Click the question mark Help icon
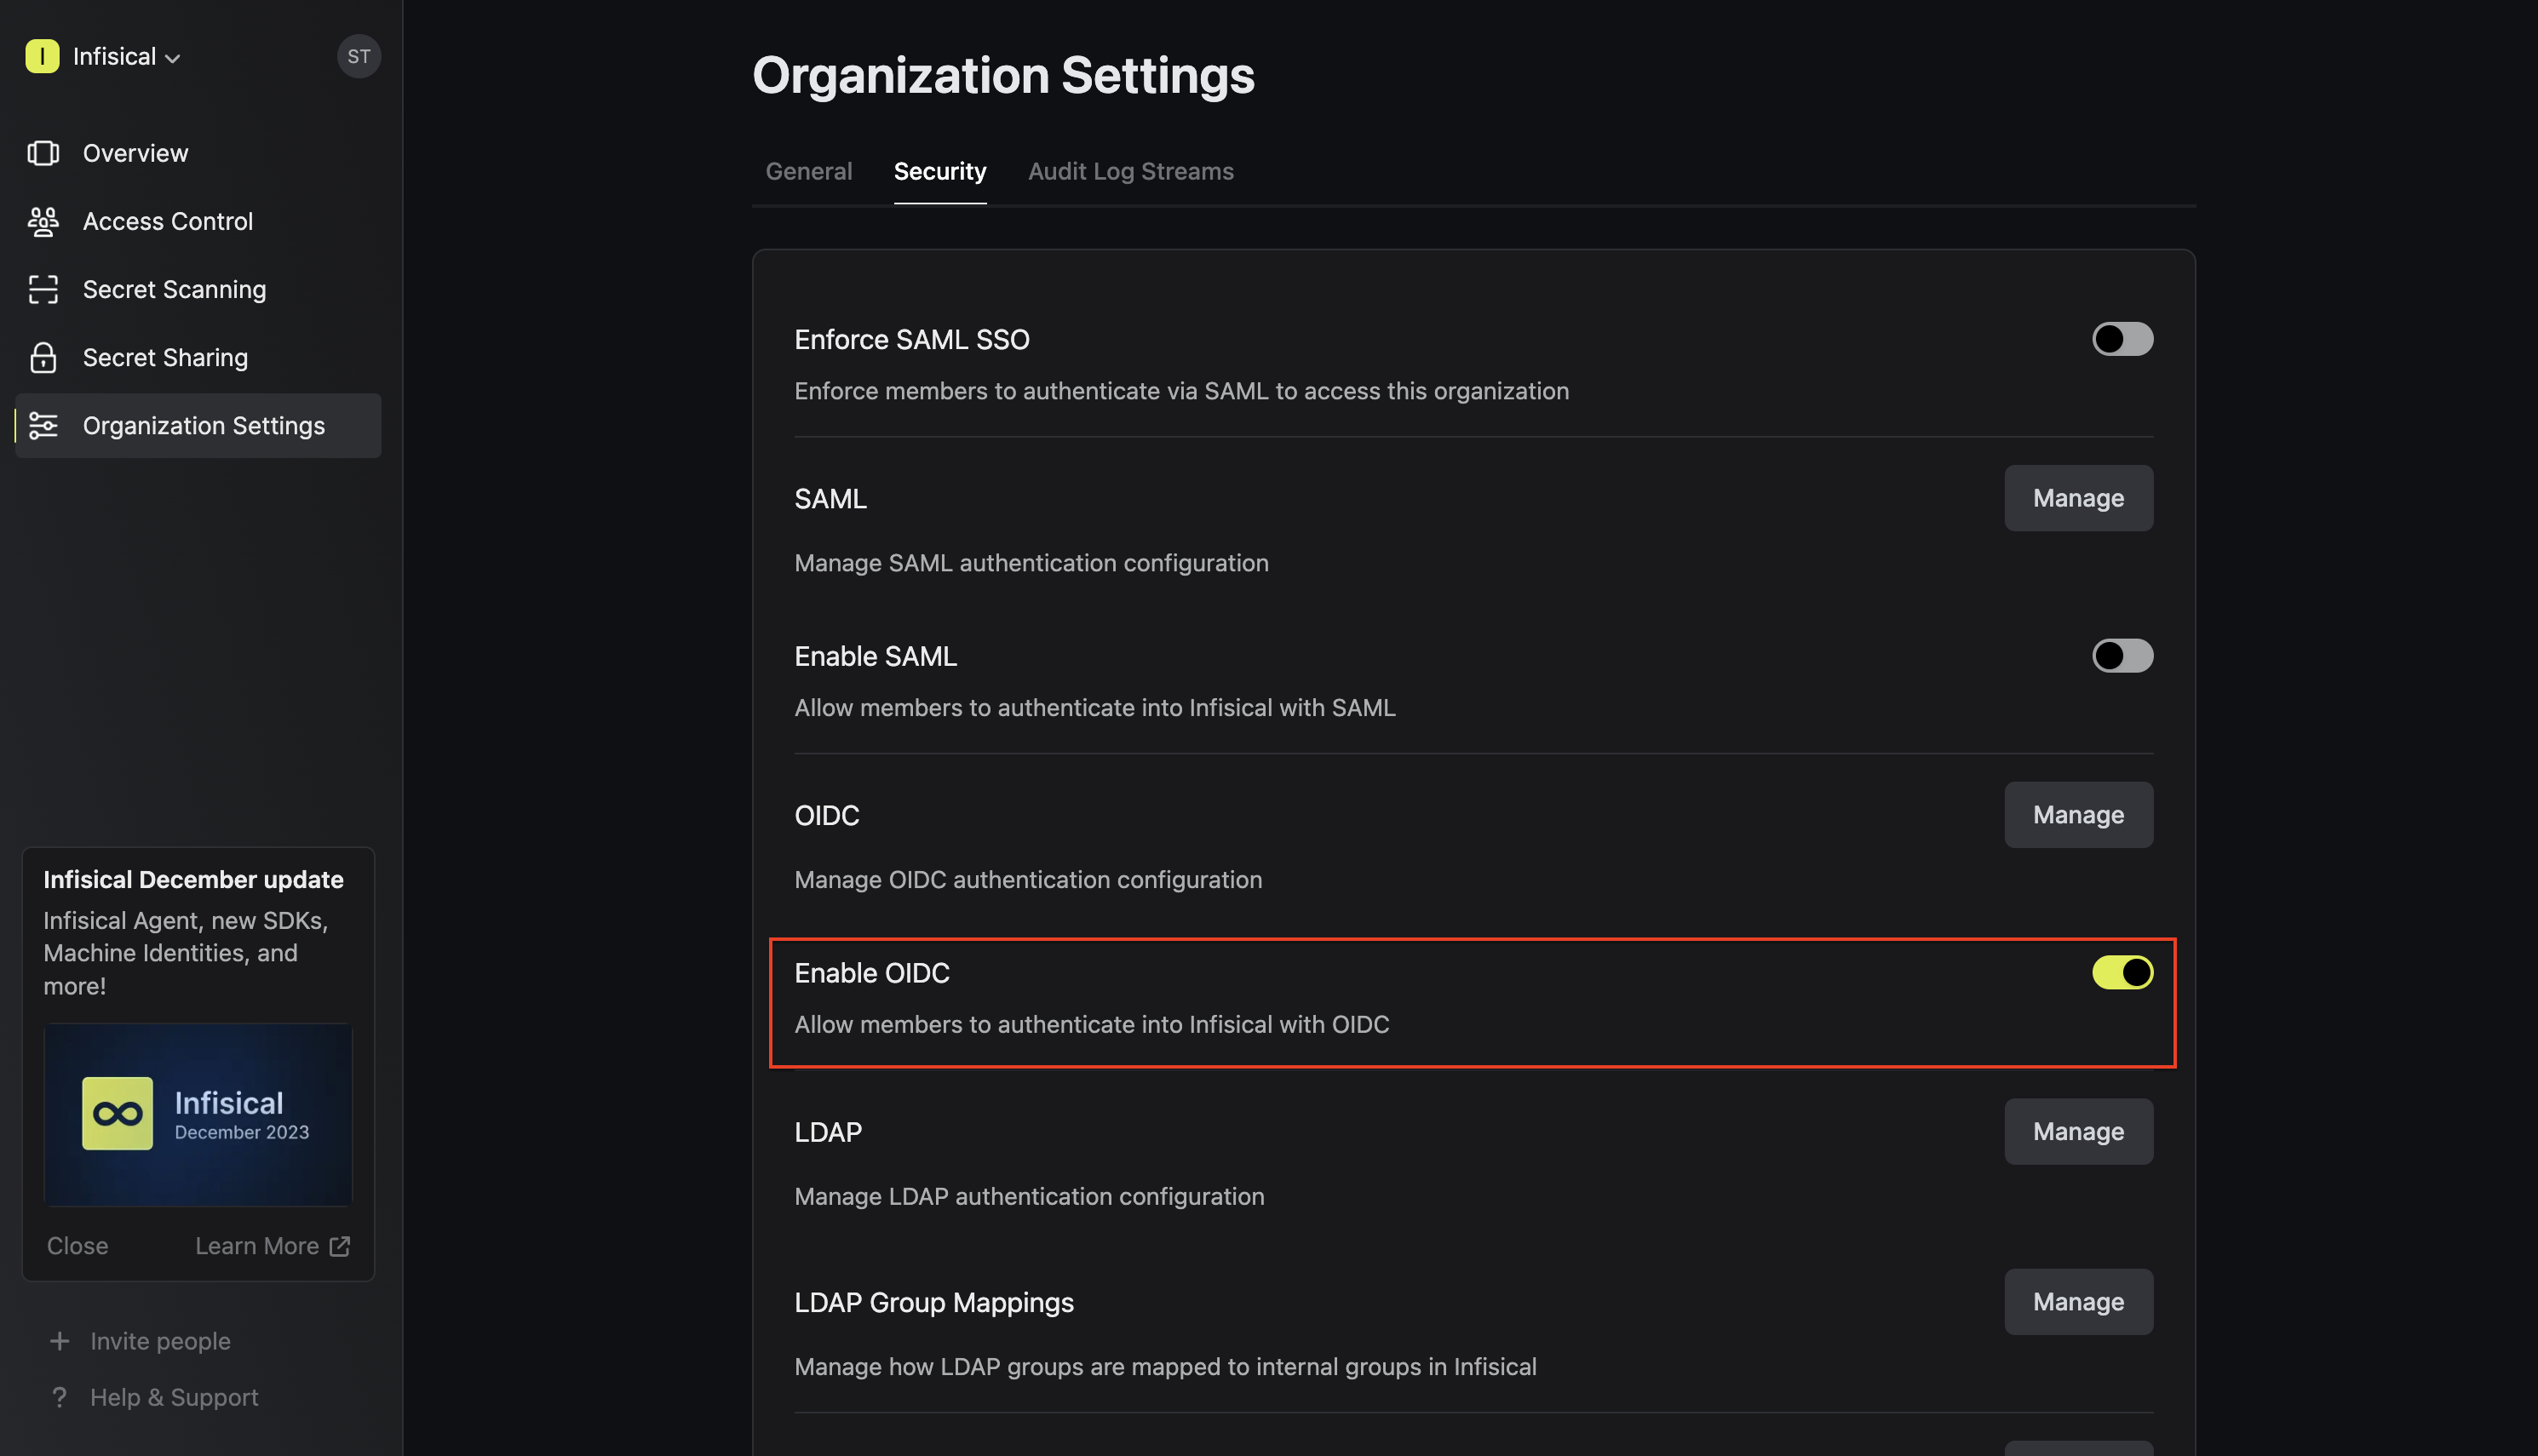The height and width of the screenshot is (1456, 2538). (59, 1396)
